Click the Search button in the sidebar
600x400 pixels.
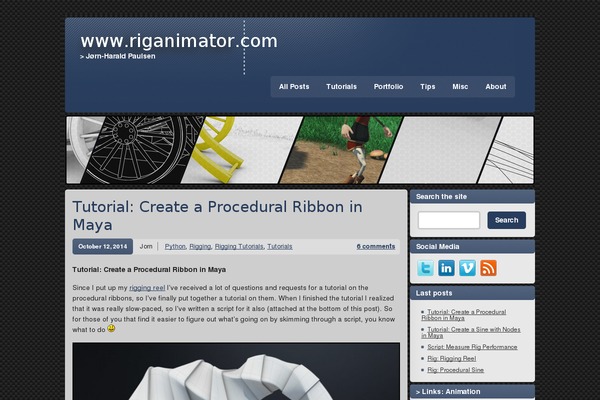pos(507,220)
